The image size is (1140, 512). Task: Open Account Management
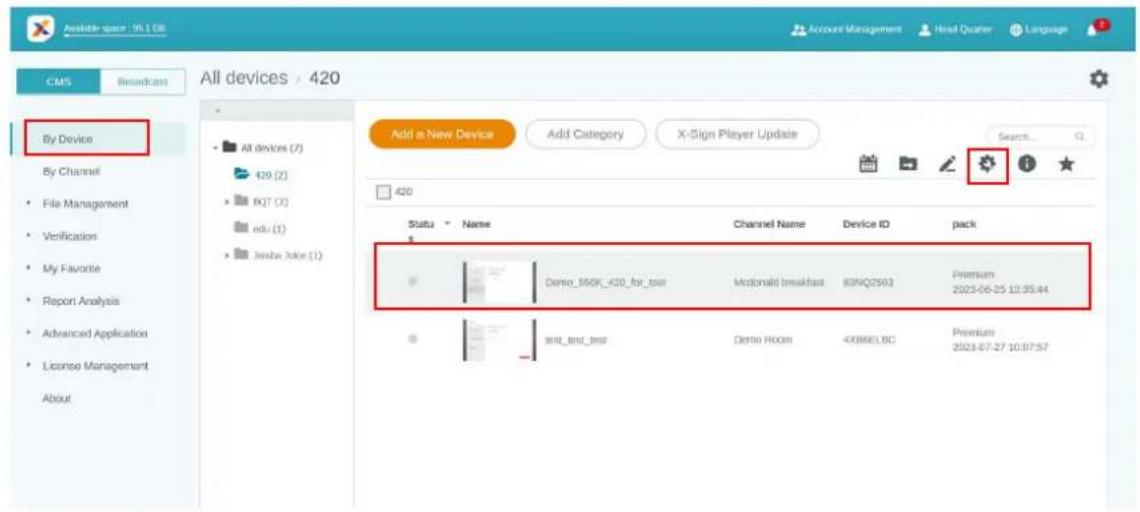(846, 29)
